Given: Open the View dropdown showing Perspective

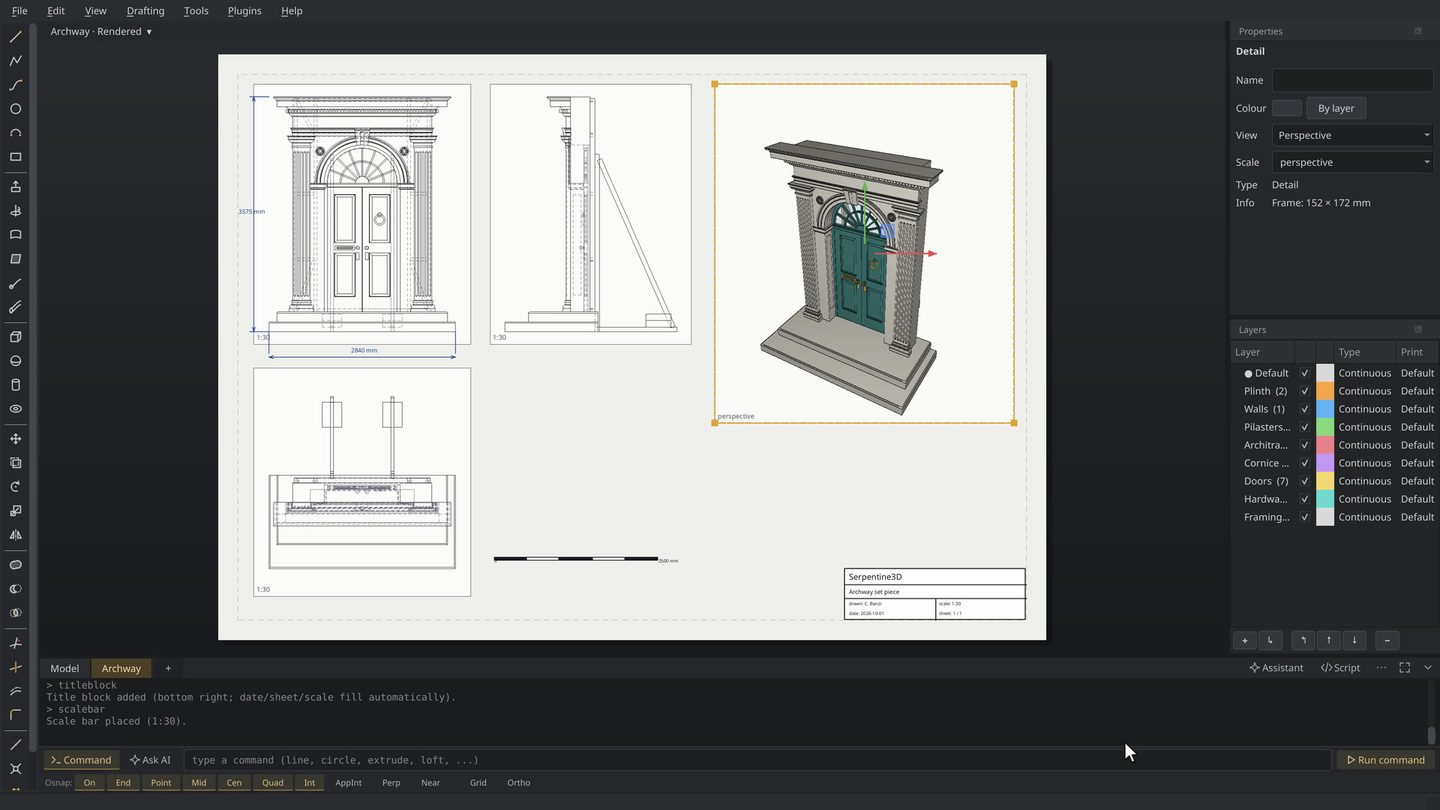Looking at the screenshot, I should coord(1352,135).
